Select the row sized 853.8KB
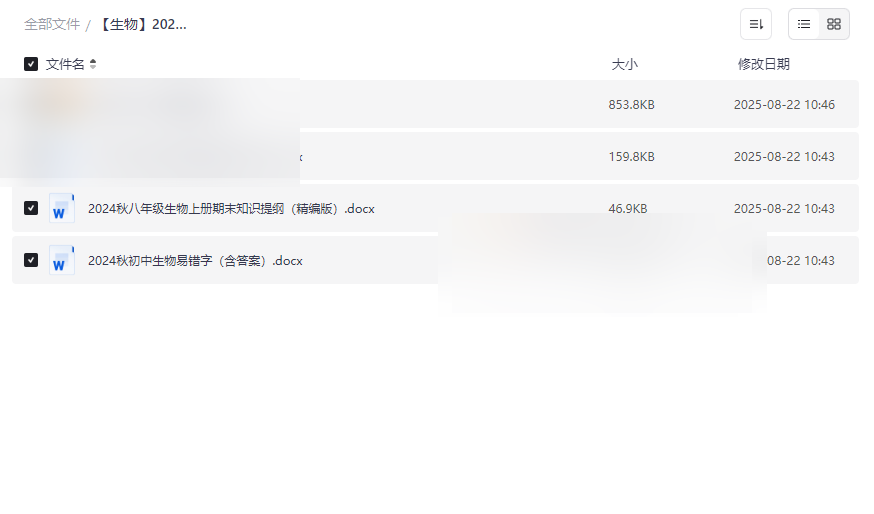 pyautogui.click(x=435, y=104)
